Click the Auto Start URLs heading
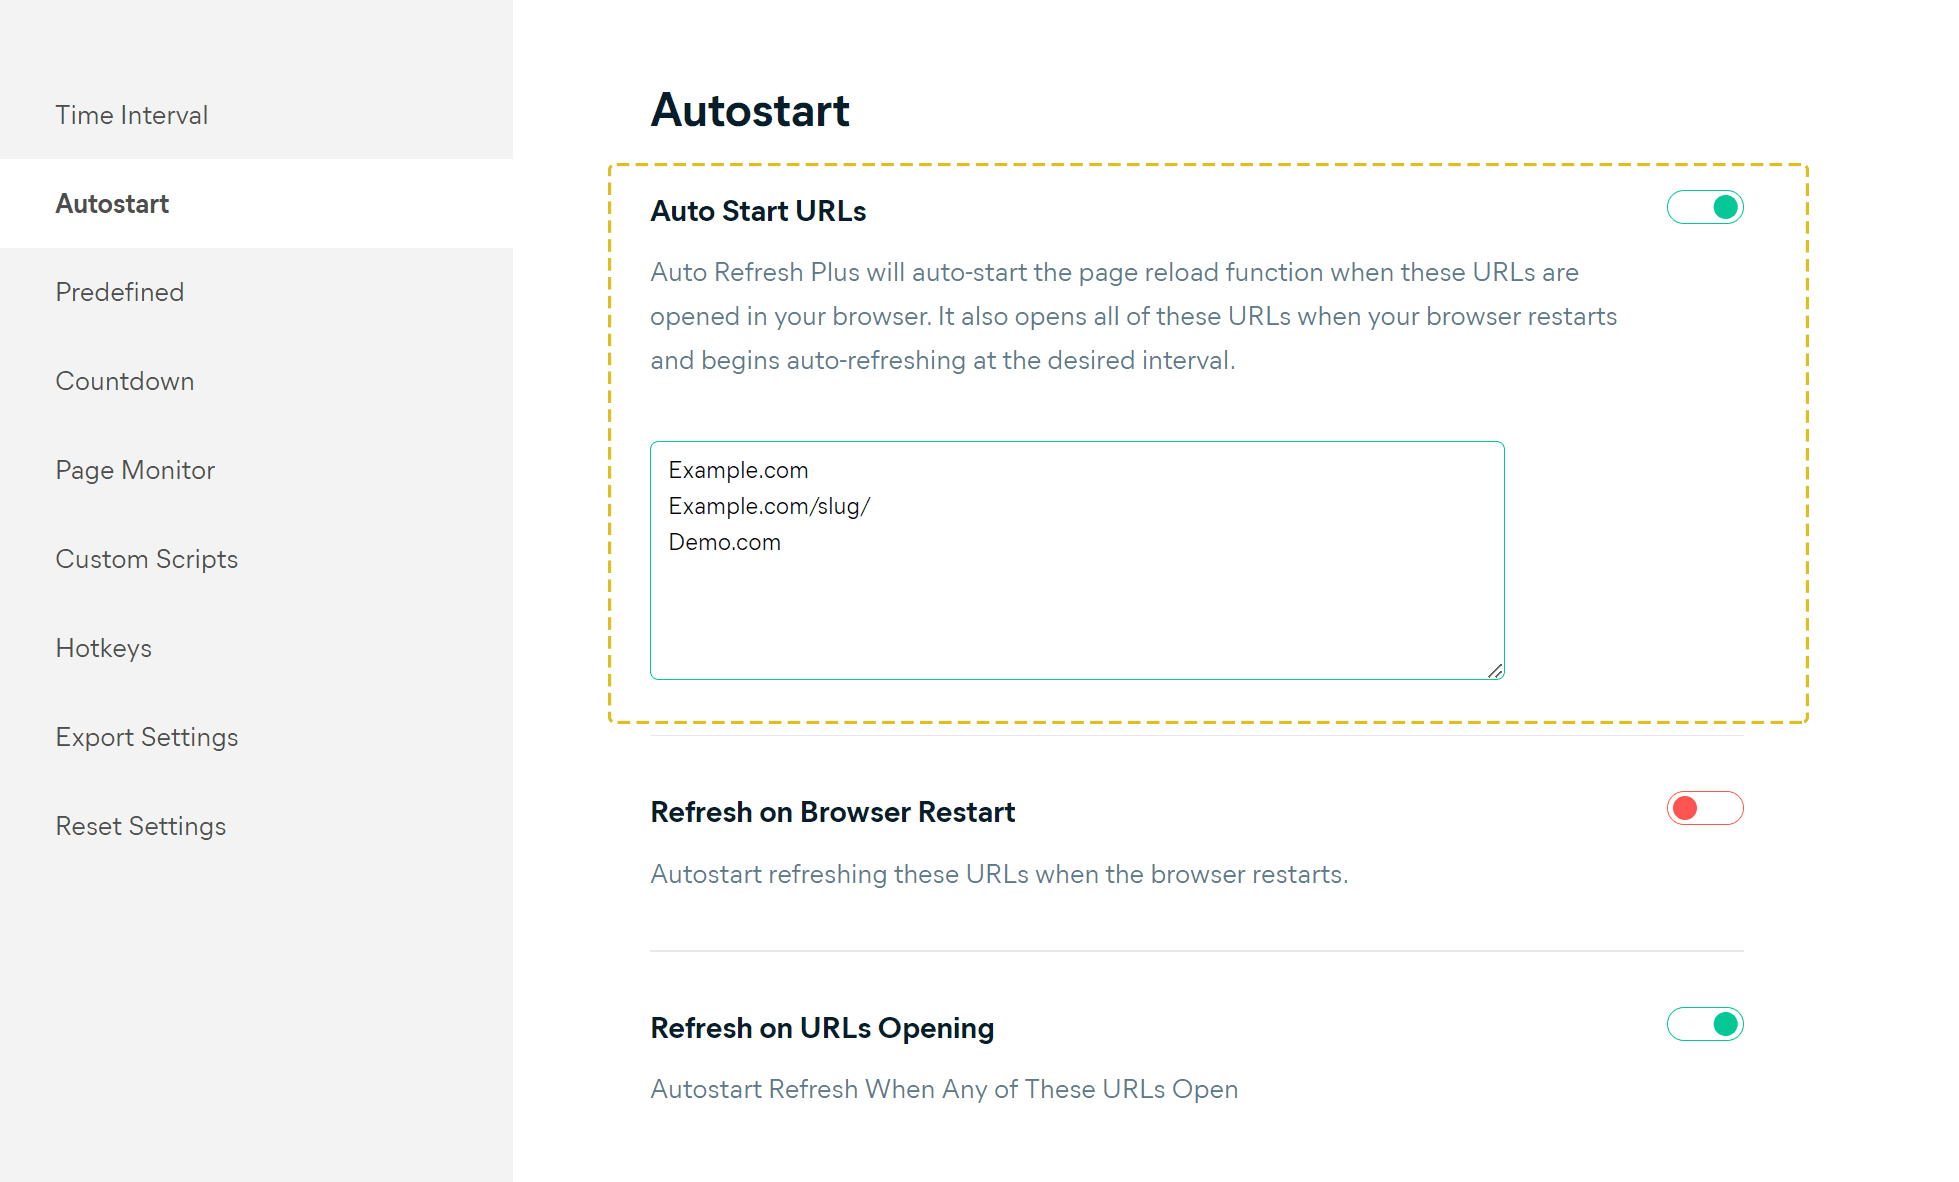The height and width of the screenshot is (1182, 1959). click(758, 211)
